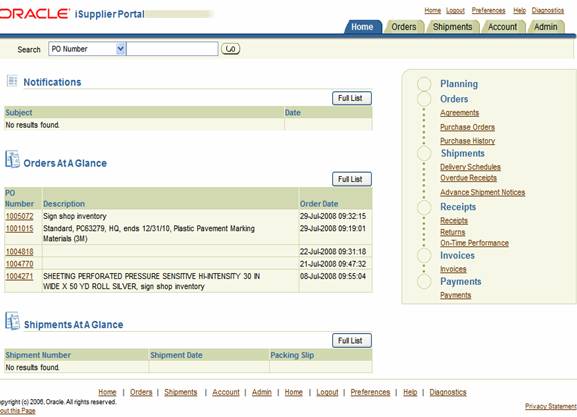Screen dimensions: 577x417
Task: Open purchase order 1004271
Action: click(x=20, y=277)
